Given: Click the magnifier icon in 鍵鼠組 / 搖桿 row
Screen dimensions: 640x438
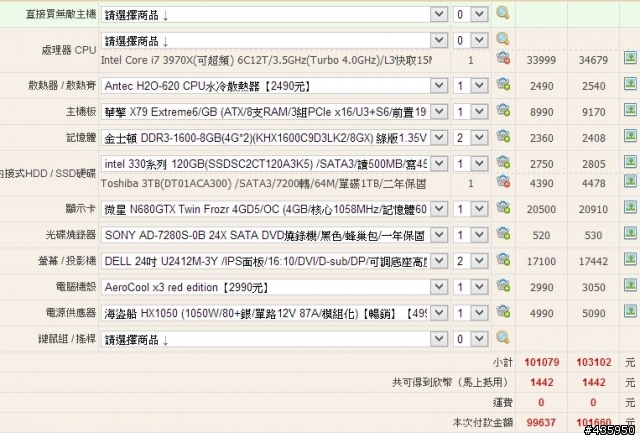Looking at the screenshot, I should [x=502, y=338].
